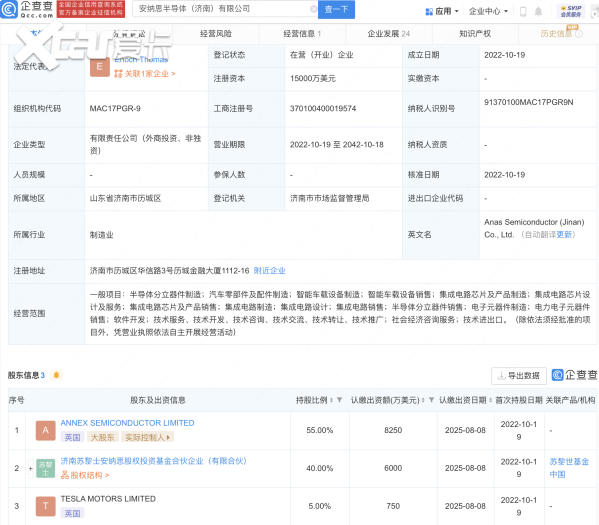
Task: Click the 制造业 industry value
Action: 102,235
